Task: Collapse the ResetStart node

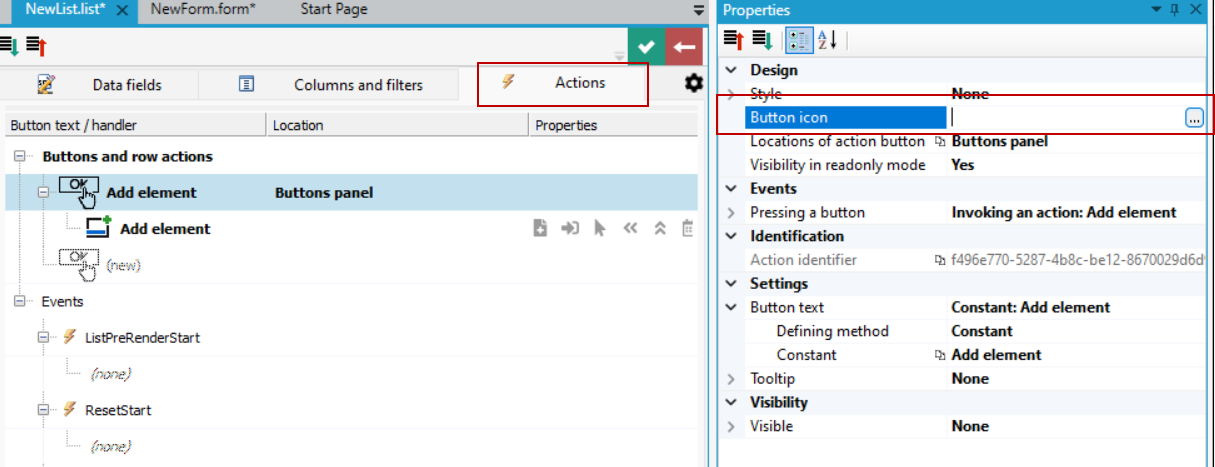Action: coord(43,409)
